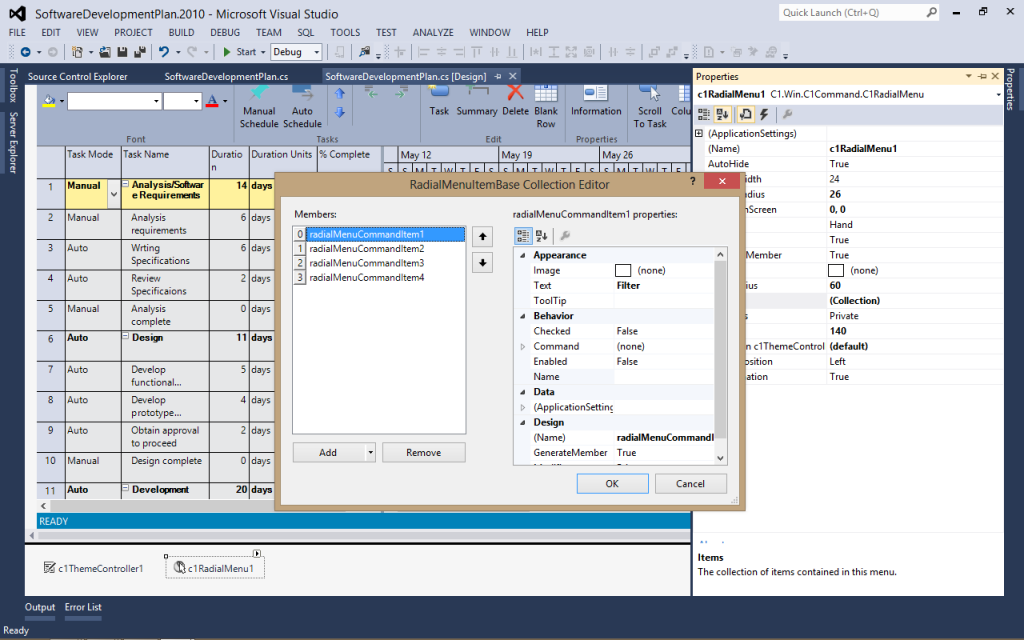Click the red Delete X icon
Screen dimensions: 1024x640
(515, 93)
